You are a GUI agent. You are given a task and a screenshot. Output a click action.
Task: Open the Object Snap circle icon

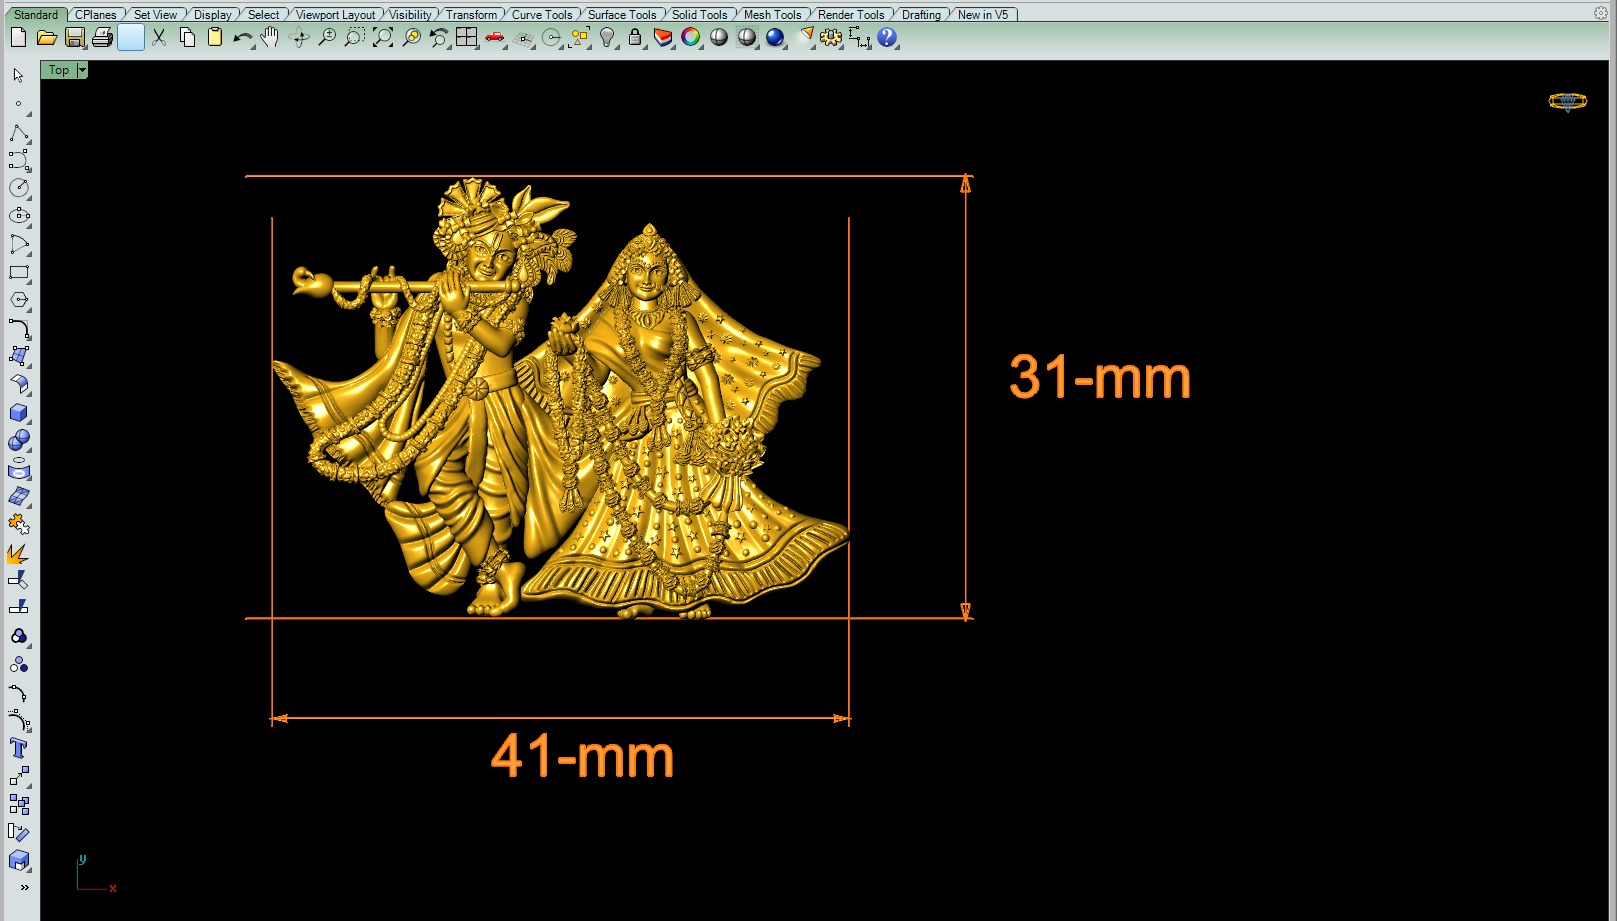pyautogui.click(x=551, y=38)
